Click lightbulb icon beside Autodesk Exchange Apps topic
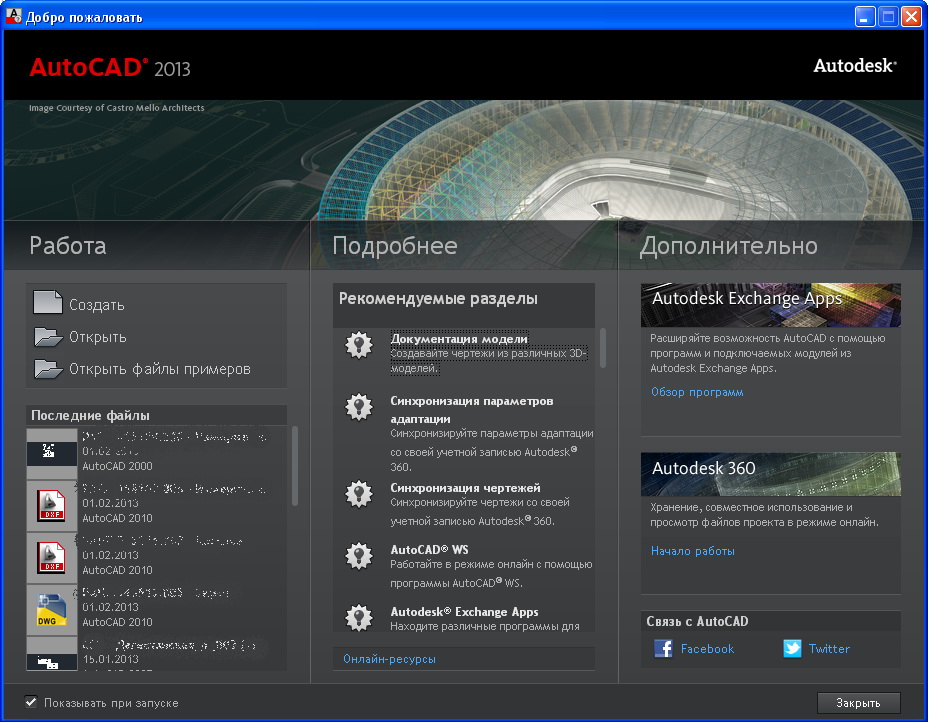The image size is (929, 722). (359, 618)
